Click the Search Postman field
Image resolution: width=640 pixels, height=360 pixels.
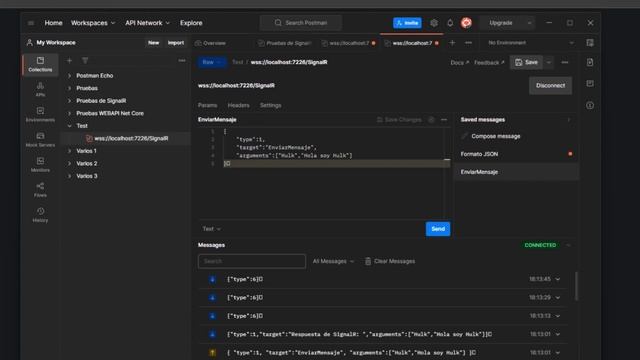(x=301, y=23)
